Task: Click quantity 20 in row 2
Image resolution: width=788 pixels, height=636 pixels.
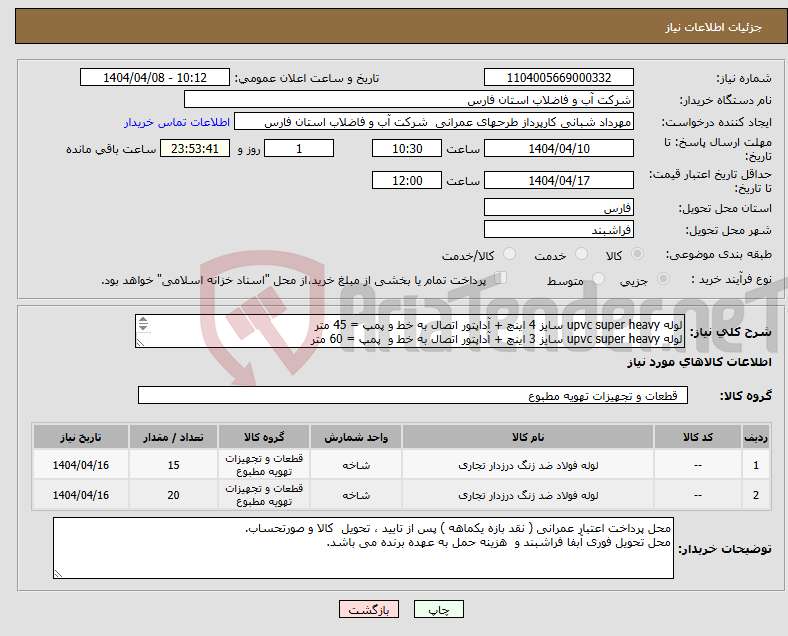Action: (x=173, y=495)
